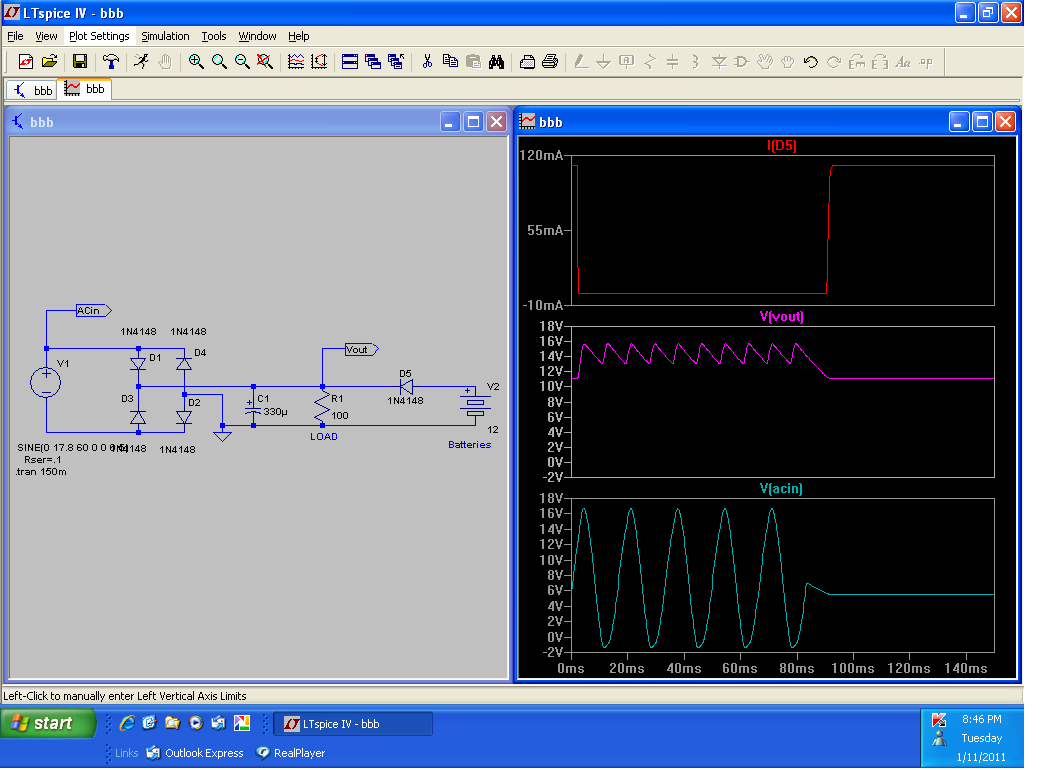Launch Internet Explorer from quick launch
The width and height of the screenshot is (1042, 770).
pos(127,723)
